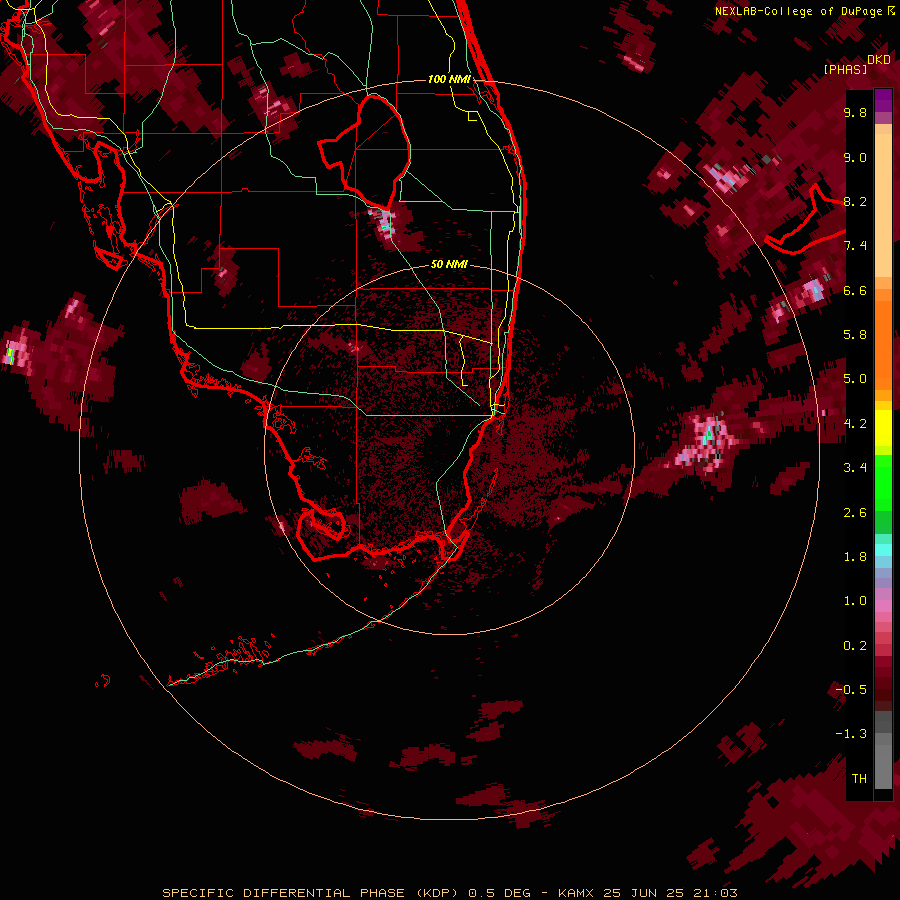
Task: Click the 7.4 legend value
Action: click(x=855, y=246)
